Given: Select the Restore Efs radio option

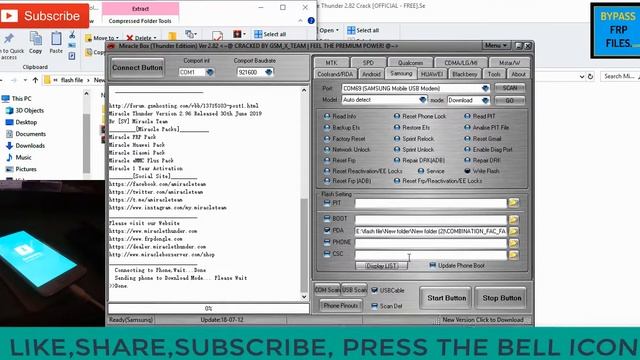Looking at the screenshot, I should pos(412,127).
